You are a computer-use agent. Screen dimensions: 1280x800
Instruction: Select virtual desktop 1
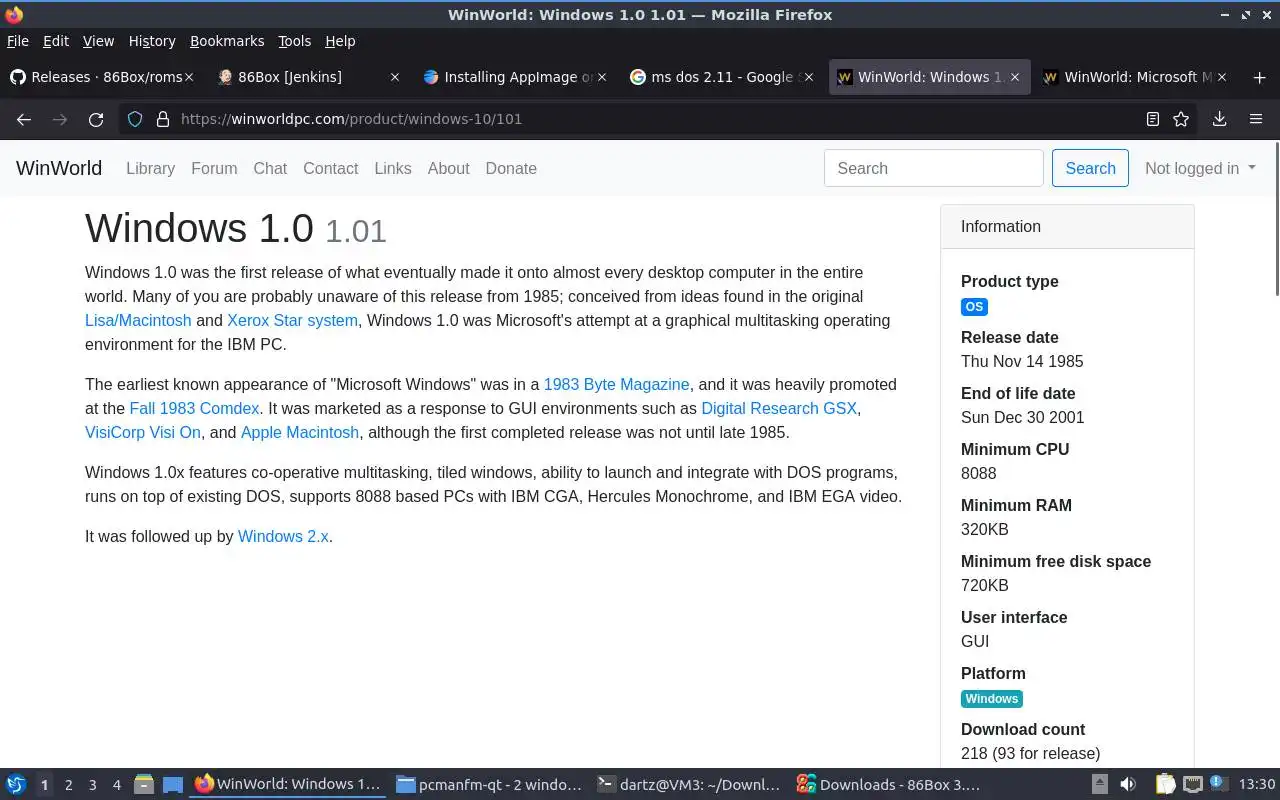point(44,784)
